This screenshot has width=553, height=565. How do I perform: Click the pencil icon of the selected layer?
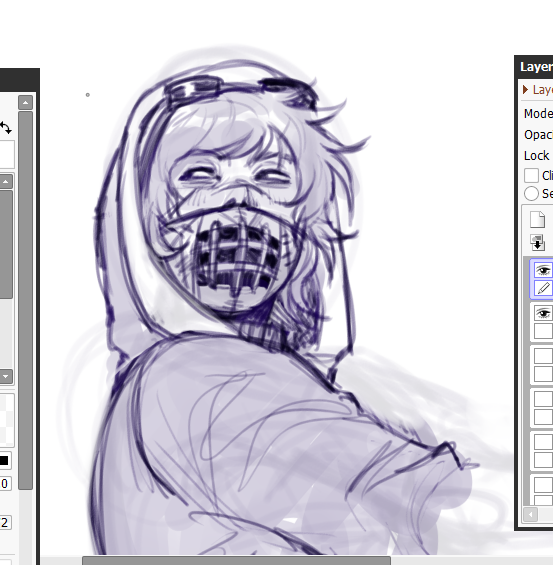[x=543, y=288]
